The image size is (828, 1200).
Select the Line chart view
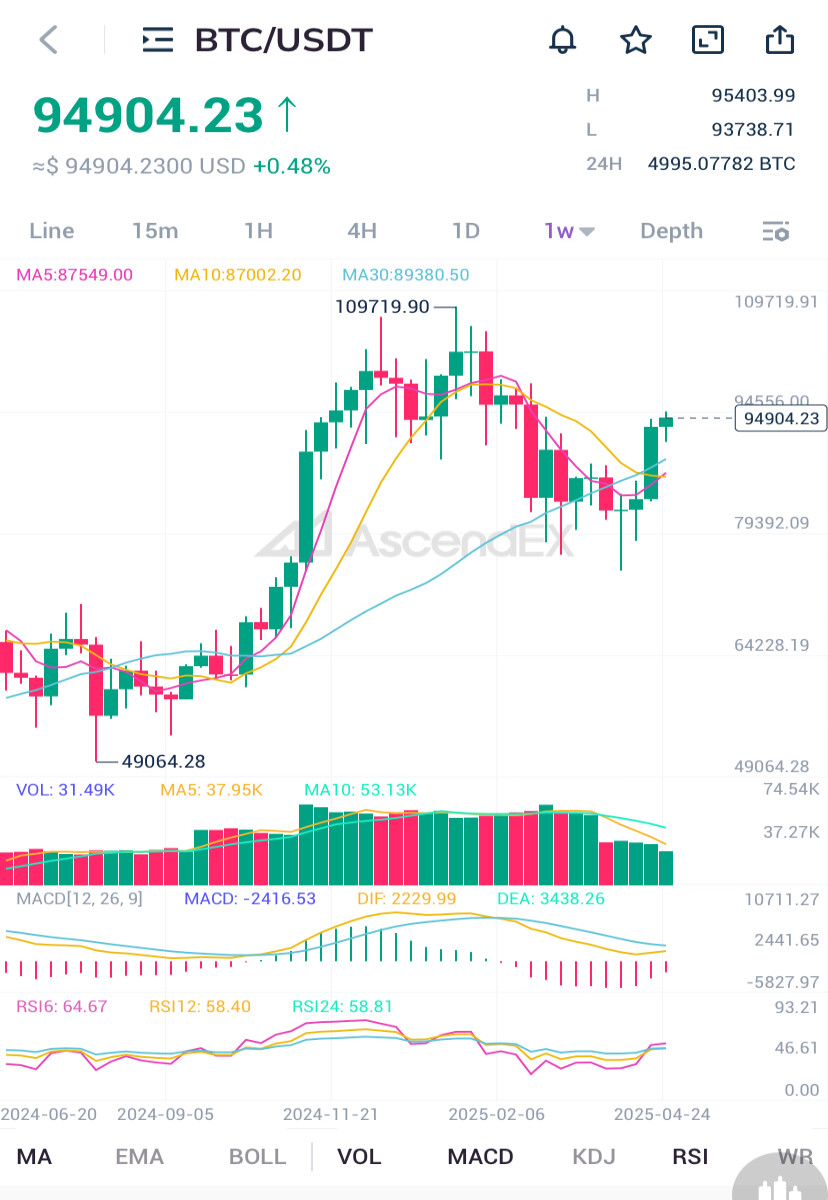(x=52, y=231)
